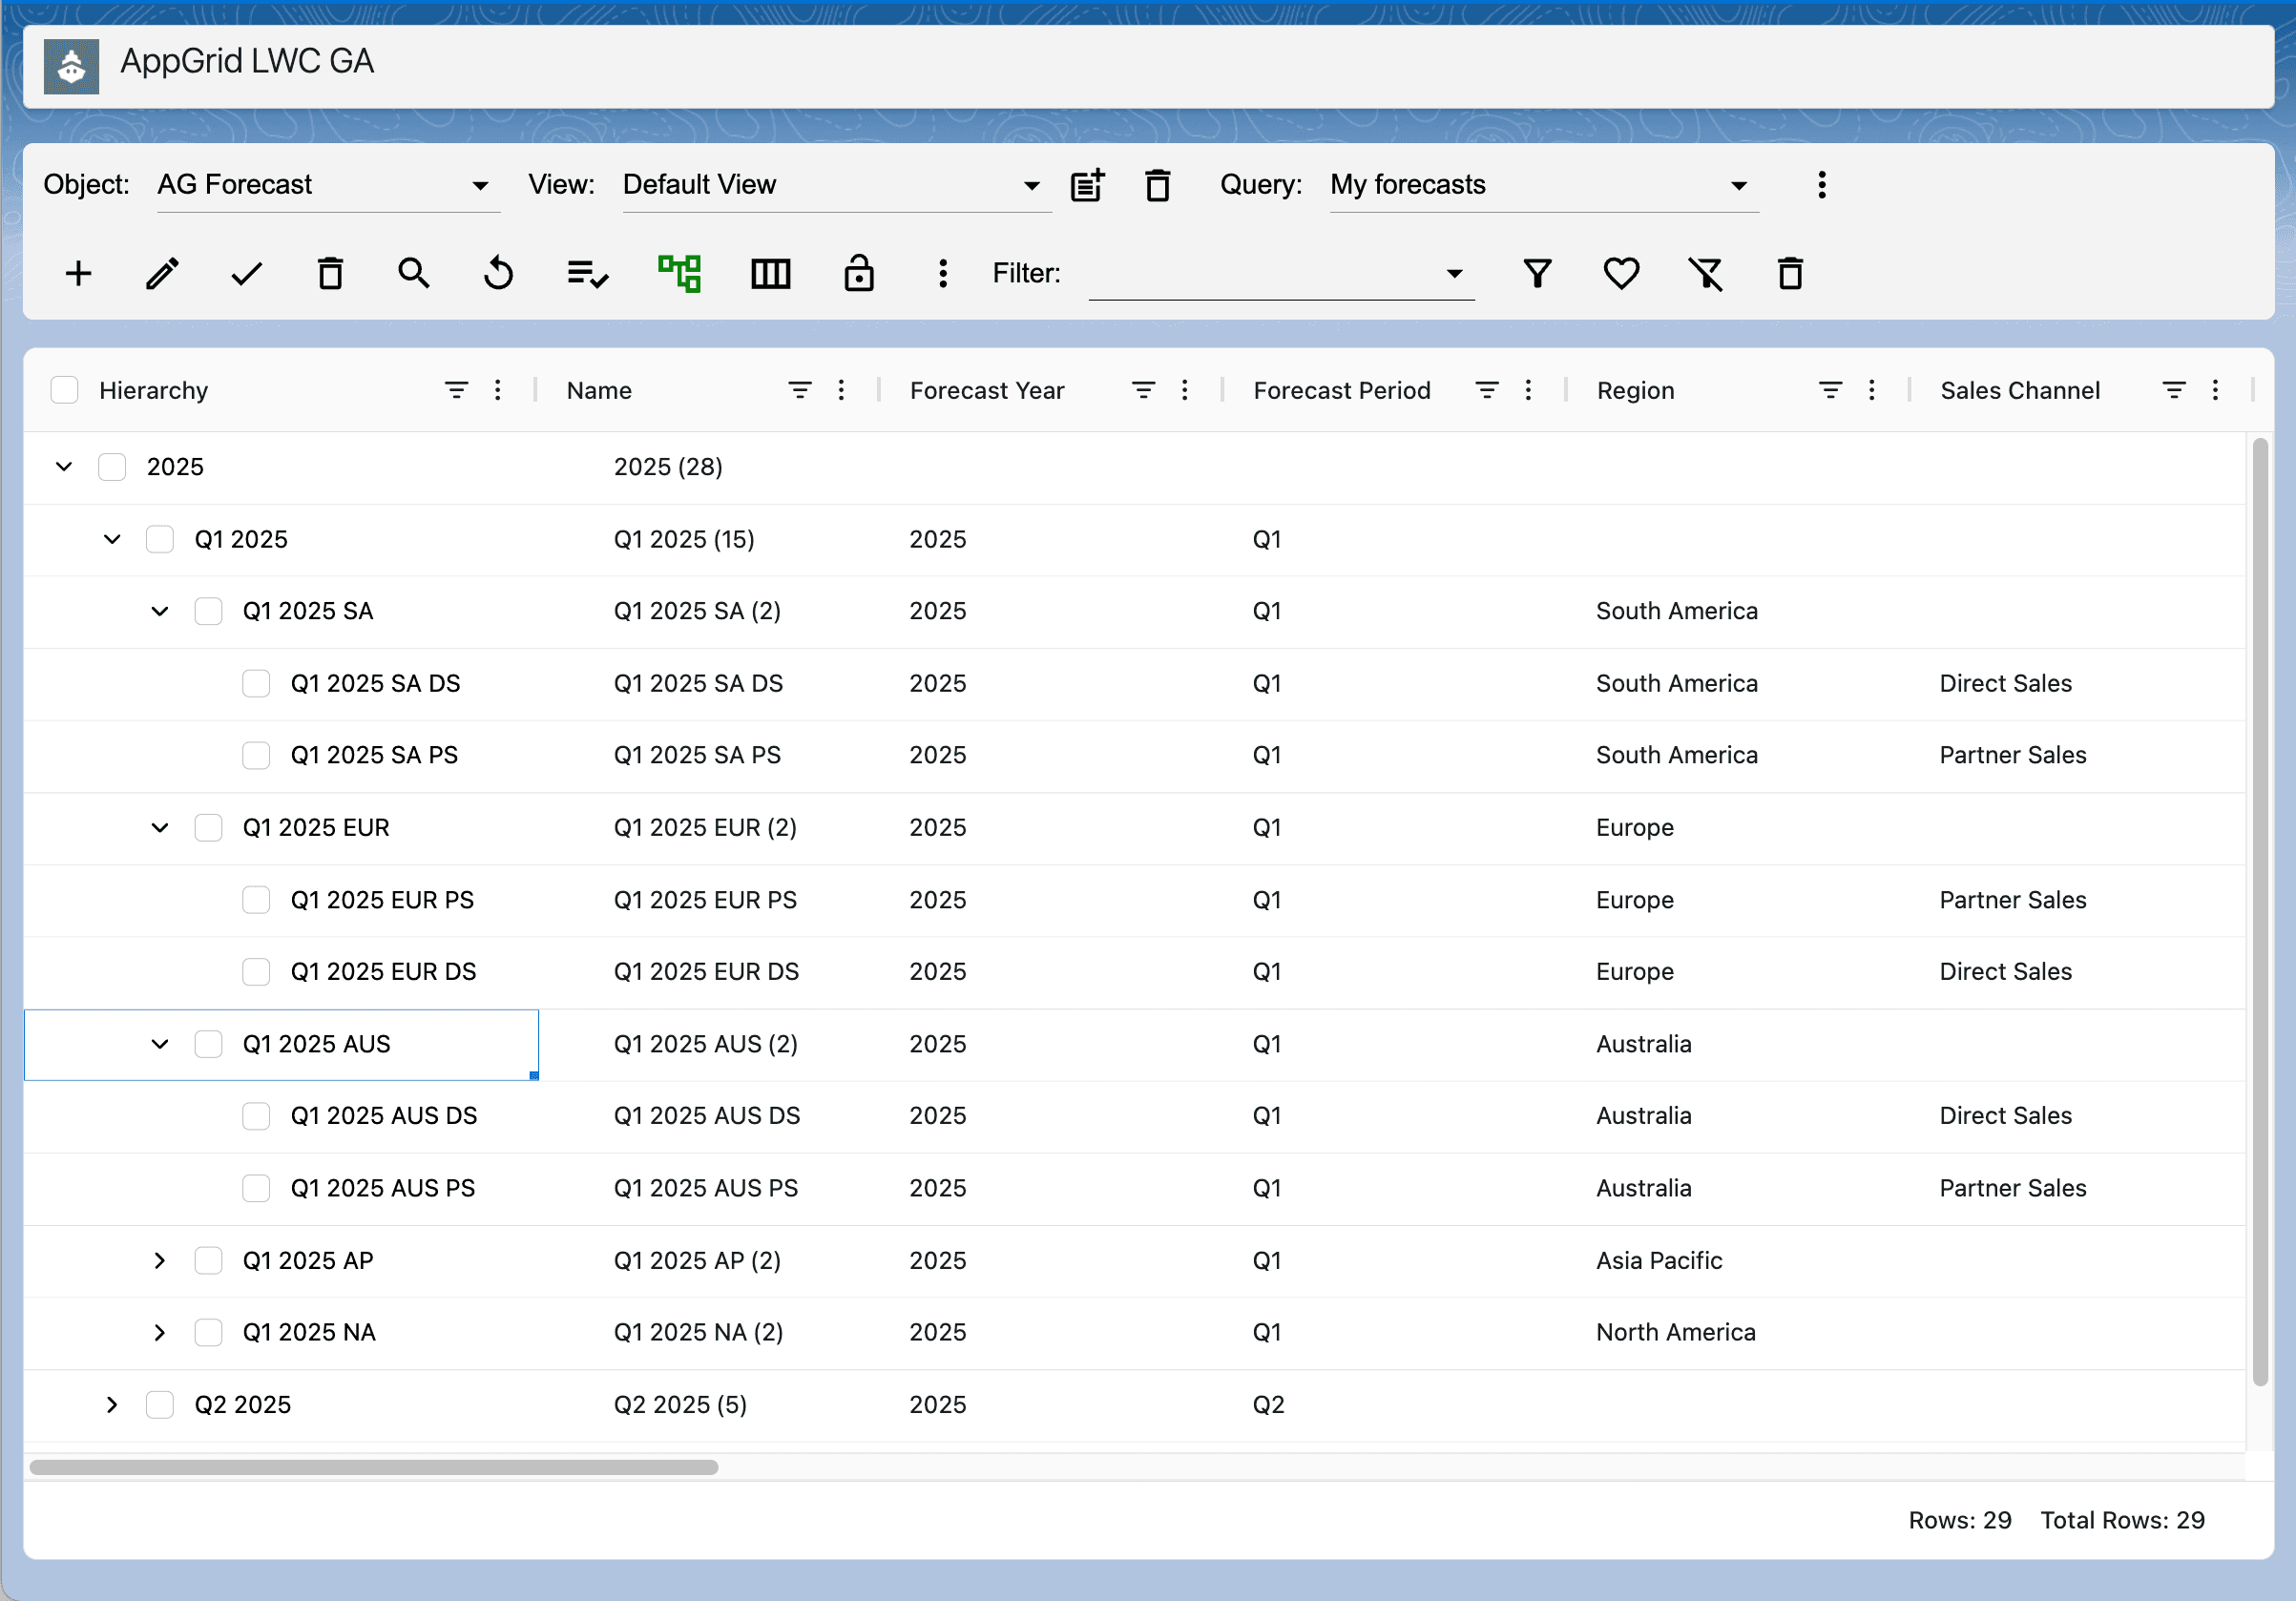Collapse the Q1 2025 EUR group

click(x=160, y=827)
